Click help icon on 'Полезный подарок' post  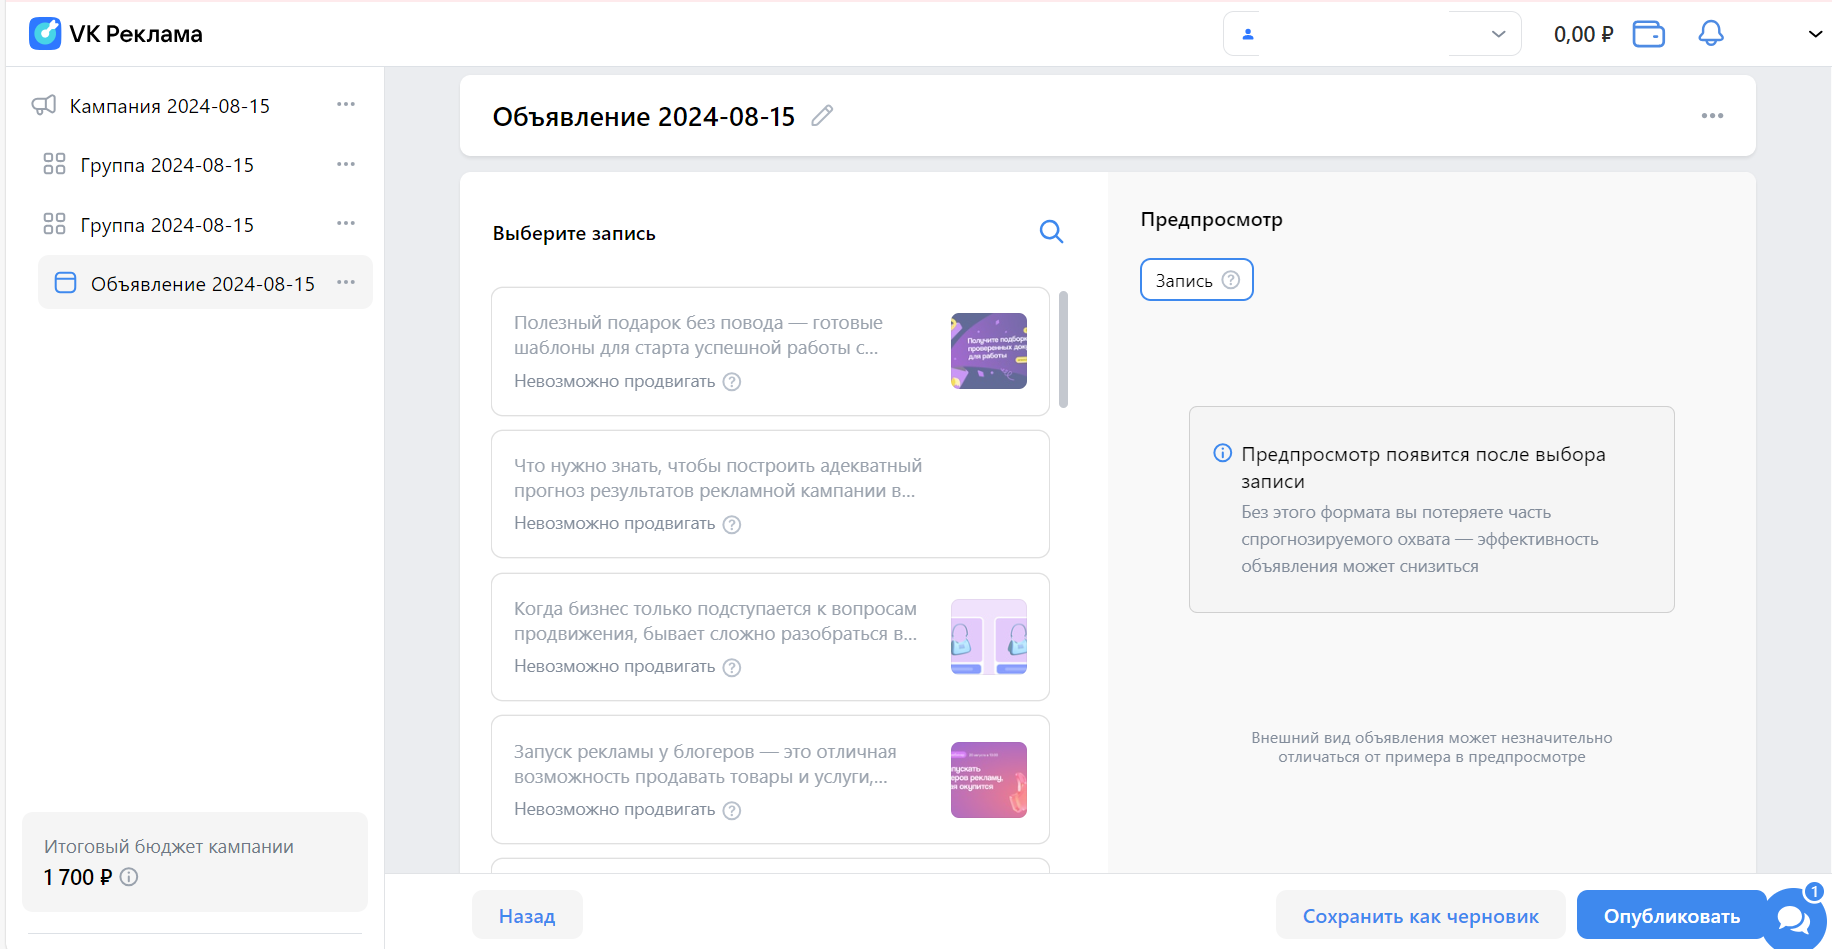click(x=732, y=382)
